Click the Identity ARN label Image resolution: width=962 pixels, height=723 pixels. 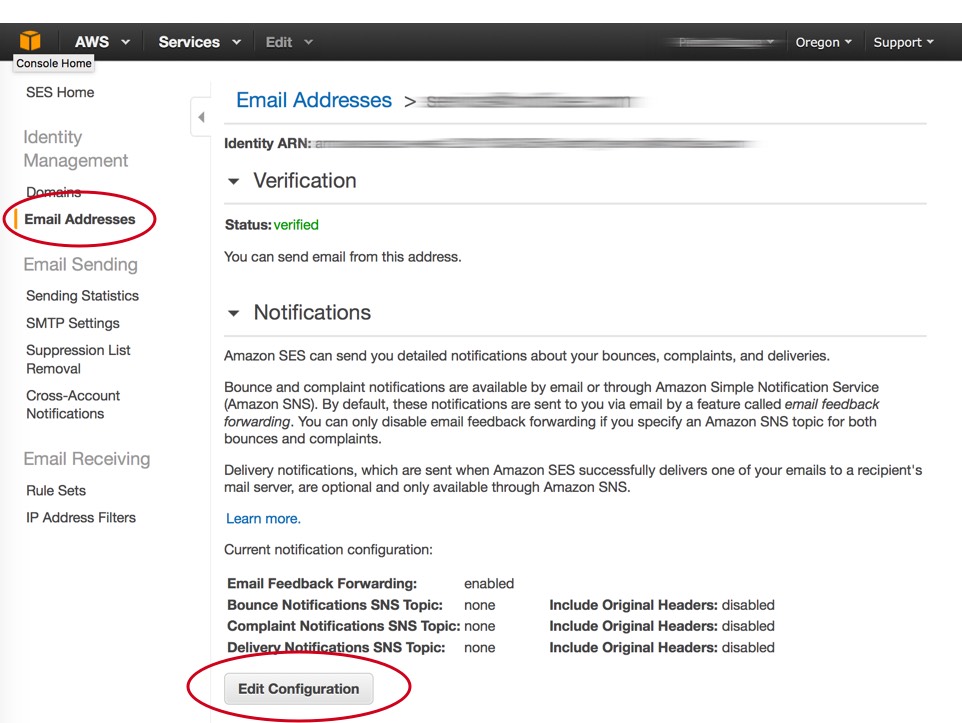click(267, 143)
